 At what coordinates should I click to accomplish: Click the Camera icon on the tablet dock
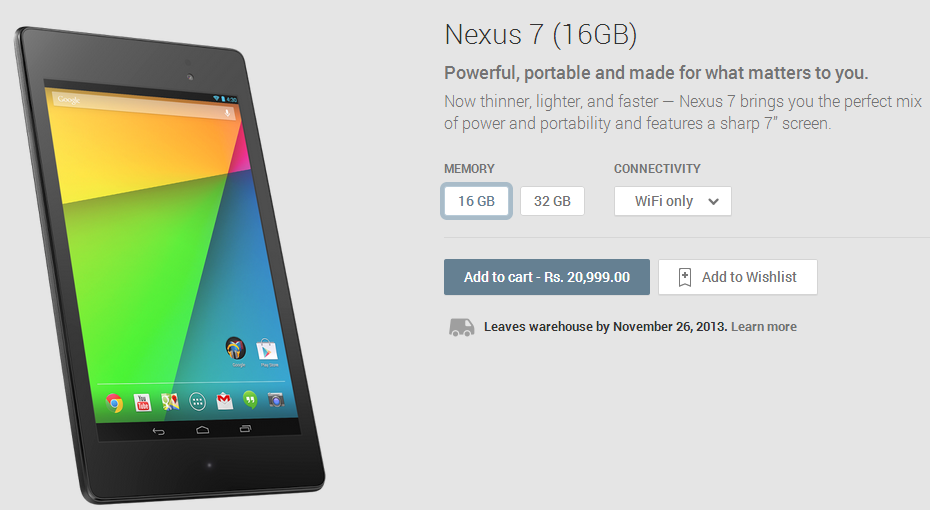tap(275, 399)
